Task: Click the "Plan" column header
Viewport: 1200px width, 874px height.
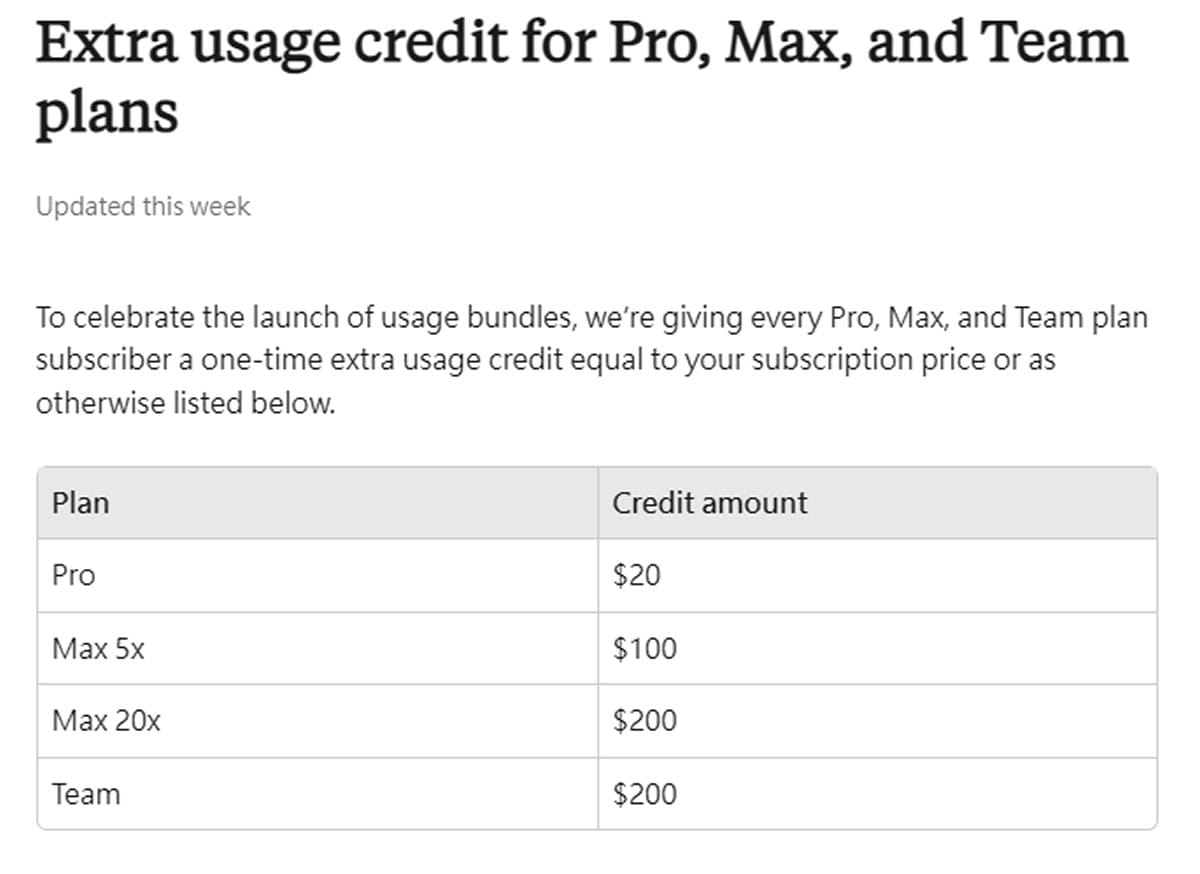Action: [80, 502]
